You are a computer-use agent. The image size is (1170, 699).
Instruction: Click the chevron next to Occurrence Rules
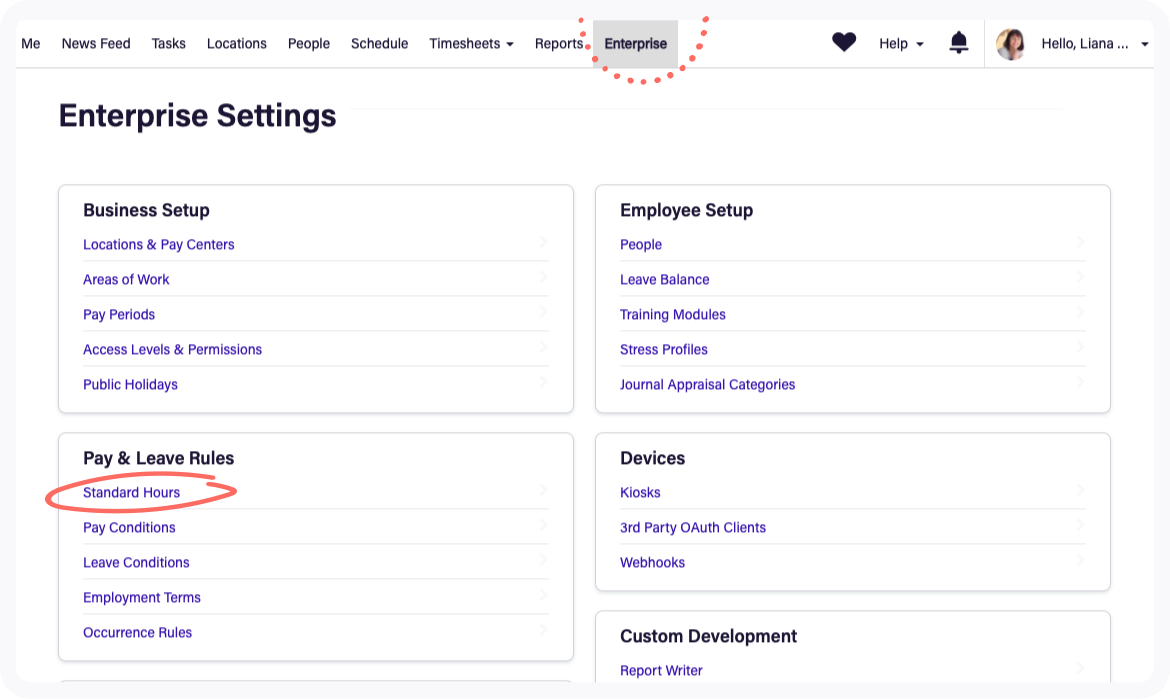[544, 630]
